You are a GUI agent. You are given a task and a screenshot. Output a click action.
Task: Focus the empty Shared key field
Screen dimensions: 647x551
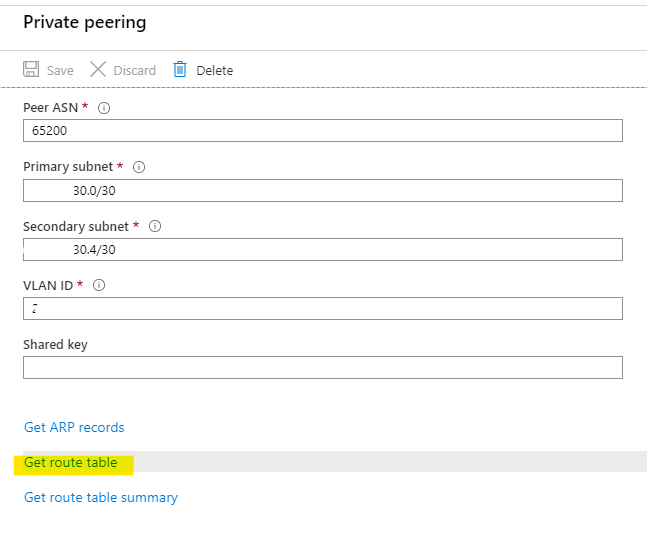[322, 367]
